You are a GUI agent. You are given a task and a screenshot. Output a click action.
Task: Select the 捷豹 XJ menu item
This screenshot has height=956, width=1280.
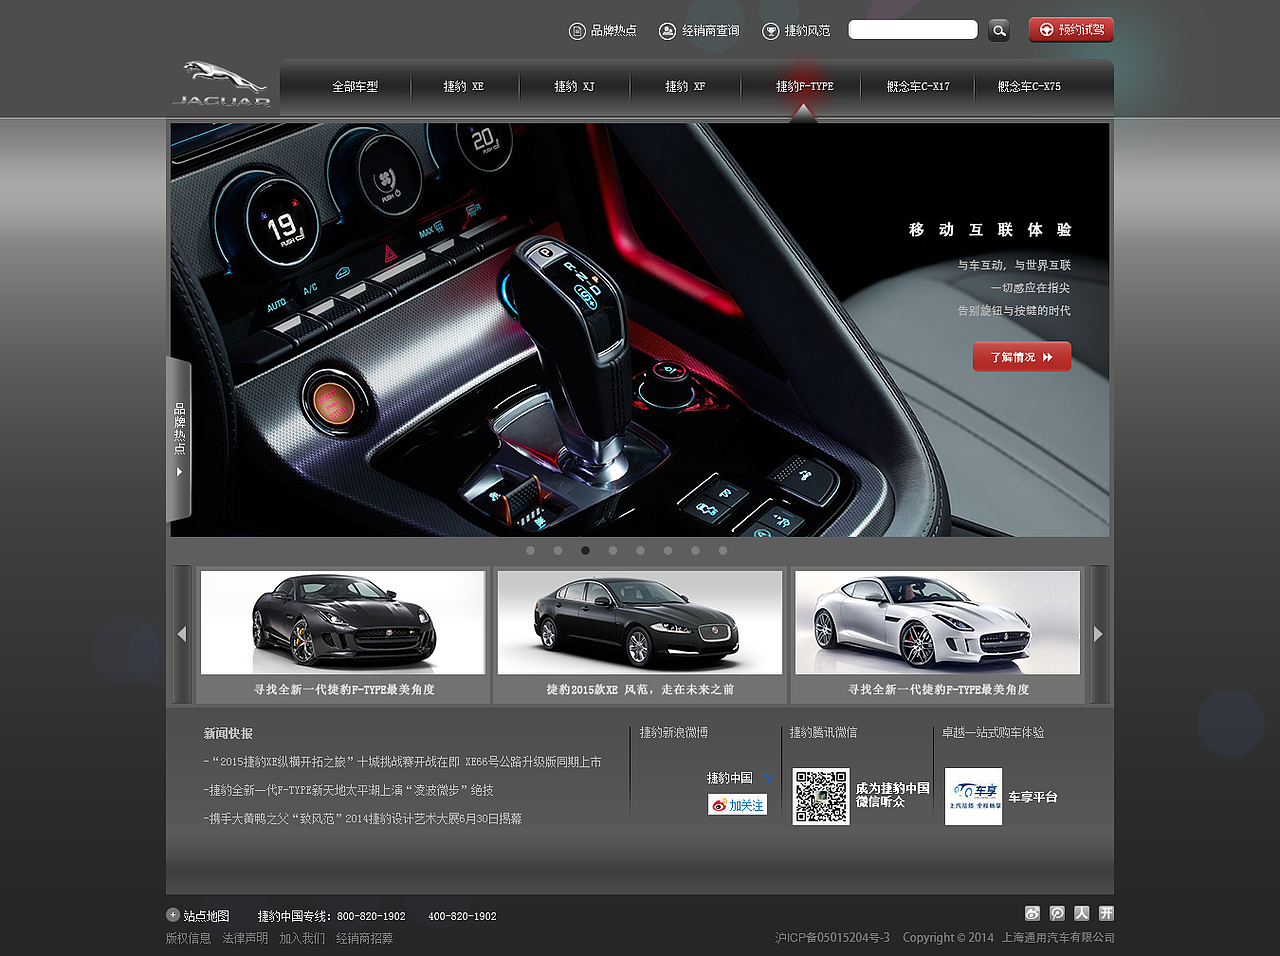tap(575, 87)
